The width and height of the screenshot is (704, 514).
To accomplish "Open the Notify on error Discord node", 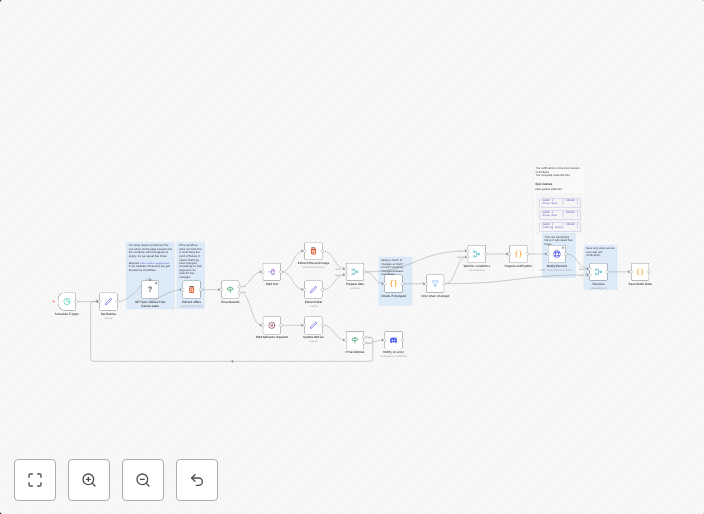I will click(x=393, y=340).
